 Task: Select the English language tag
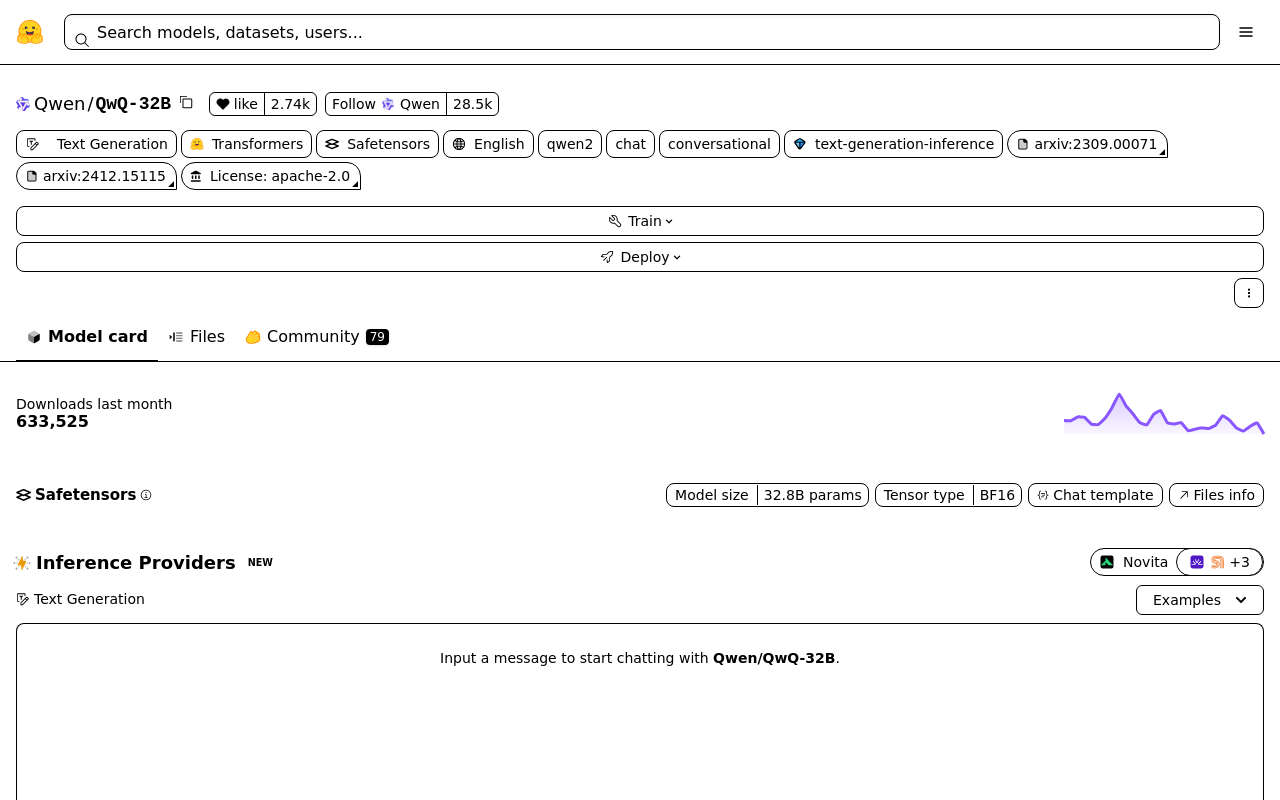point(488,144)
